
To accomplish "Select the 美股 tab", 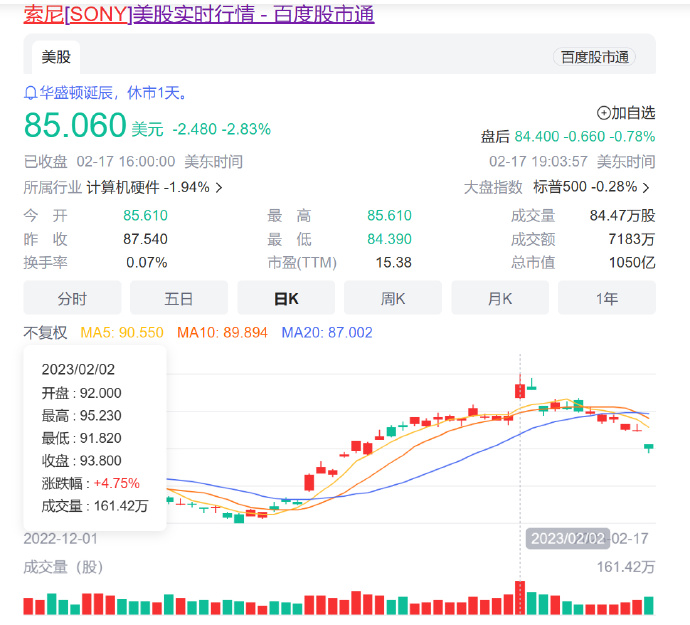I will pos(56,57).
